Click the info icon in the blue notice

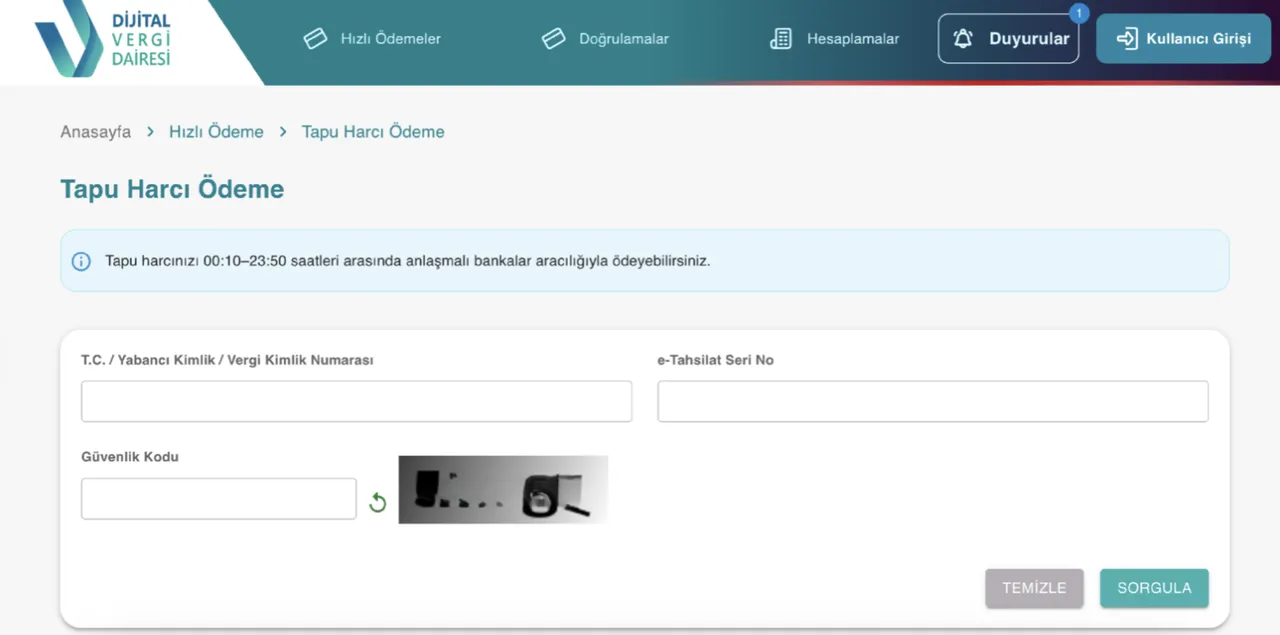coord(81,261)
